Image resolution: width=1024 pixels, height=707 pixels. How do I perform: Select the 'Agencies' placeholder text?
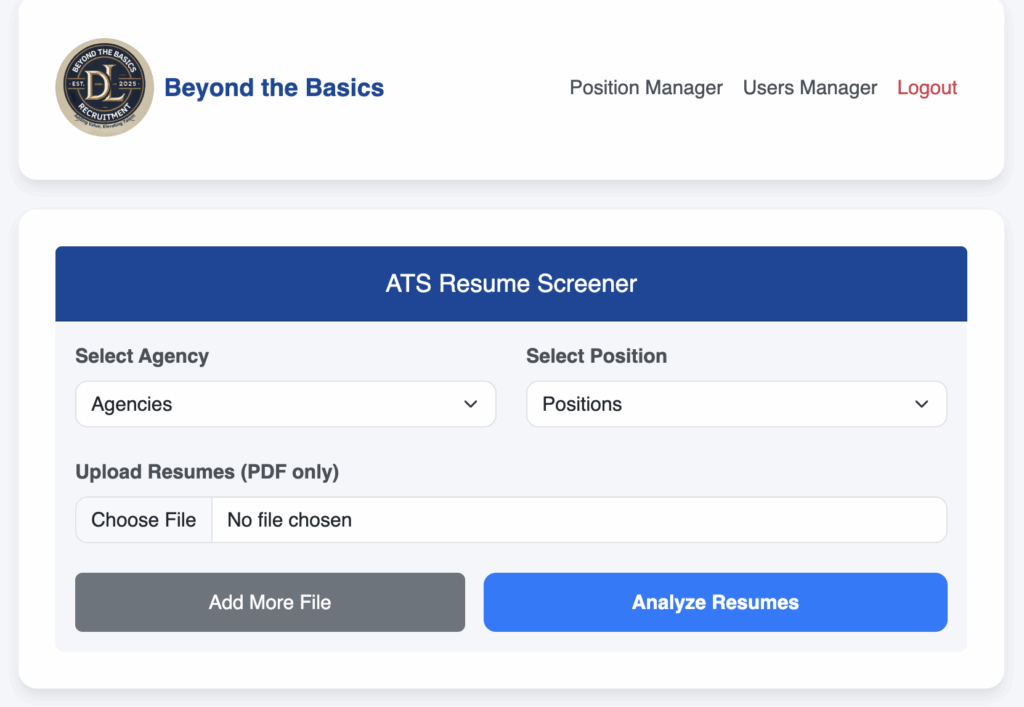click(x=132, y=404)
